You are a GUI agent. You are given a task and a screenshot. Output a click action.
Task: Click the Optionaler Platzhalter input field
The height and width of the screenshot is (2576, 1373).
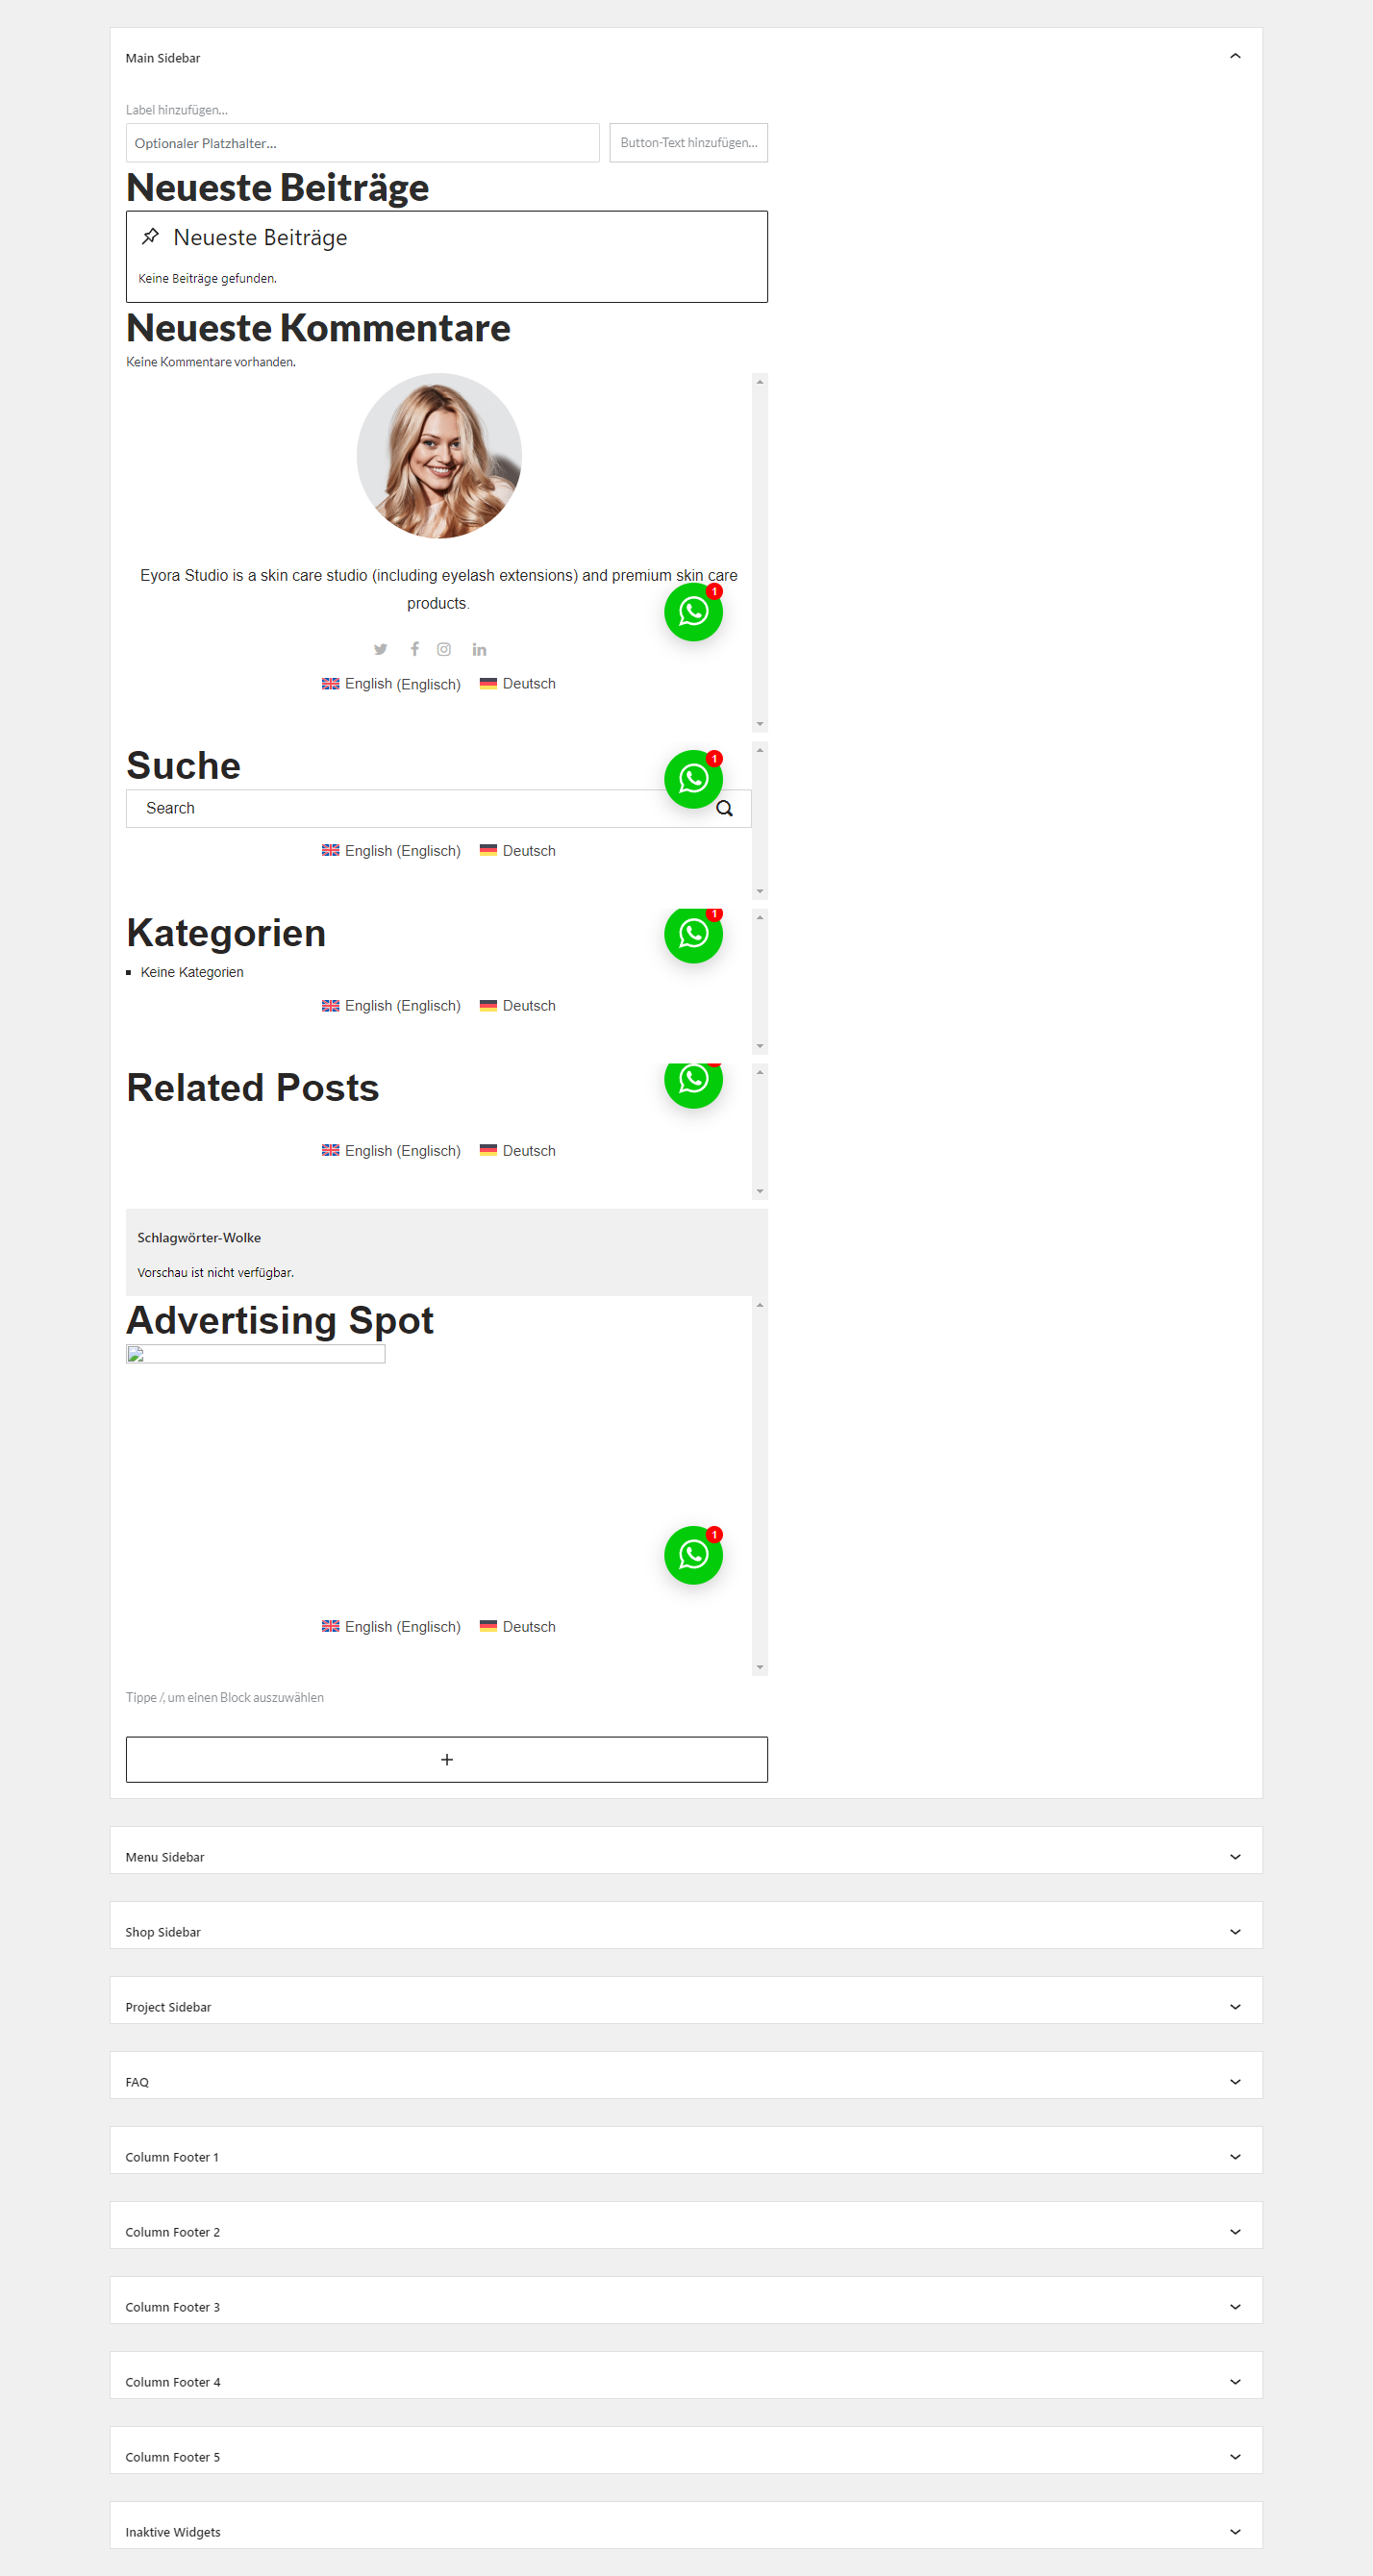(x=362, y=143)
